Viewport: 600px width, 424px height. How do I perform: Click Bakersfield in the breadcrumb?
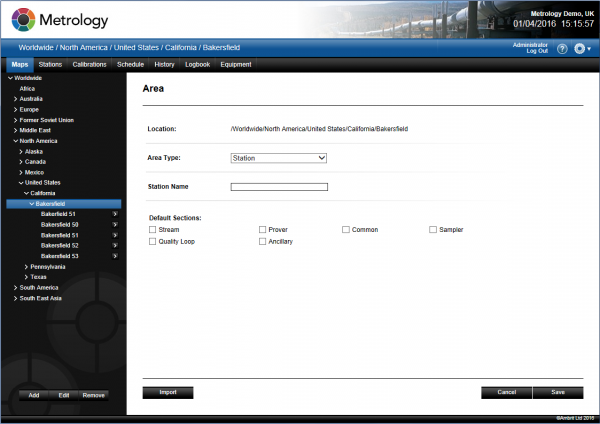point(222,48)
